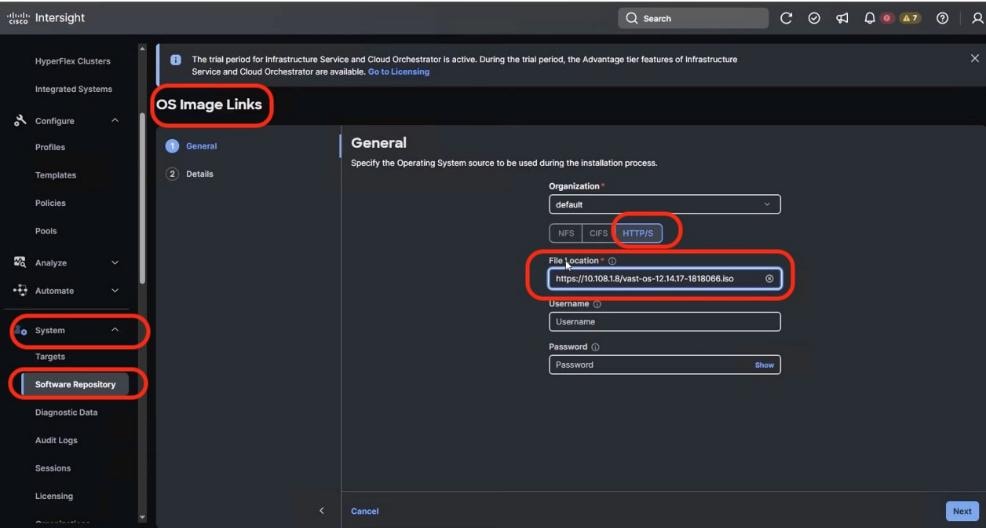This screenshot has height=528, width=986.
Task: Click the Go to Licensing link
Action: click(399, 72)
